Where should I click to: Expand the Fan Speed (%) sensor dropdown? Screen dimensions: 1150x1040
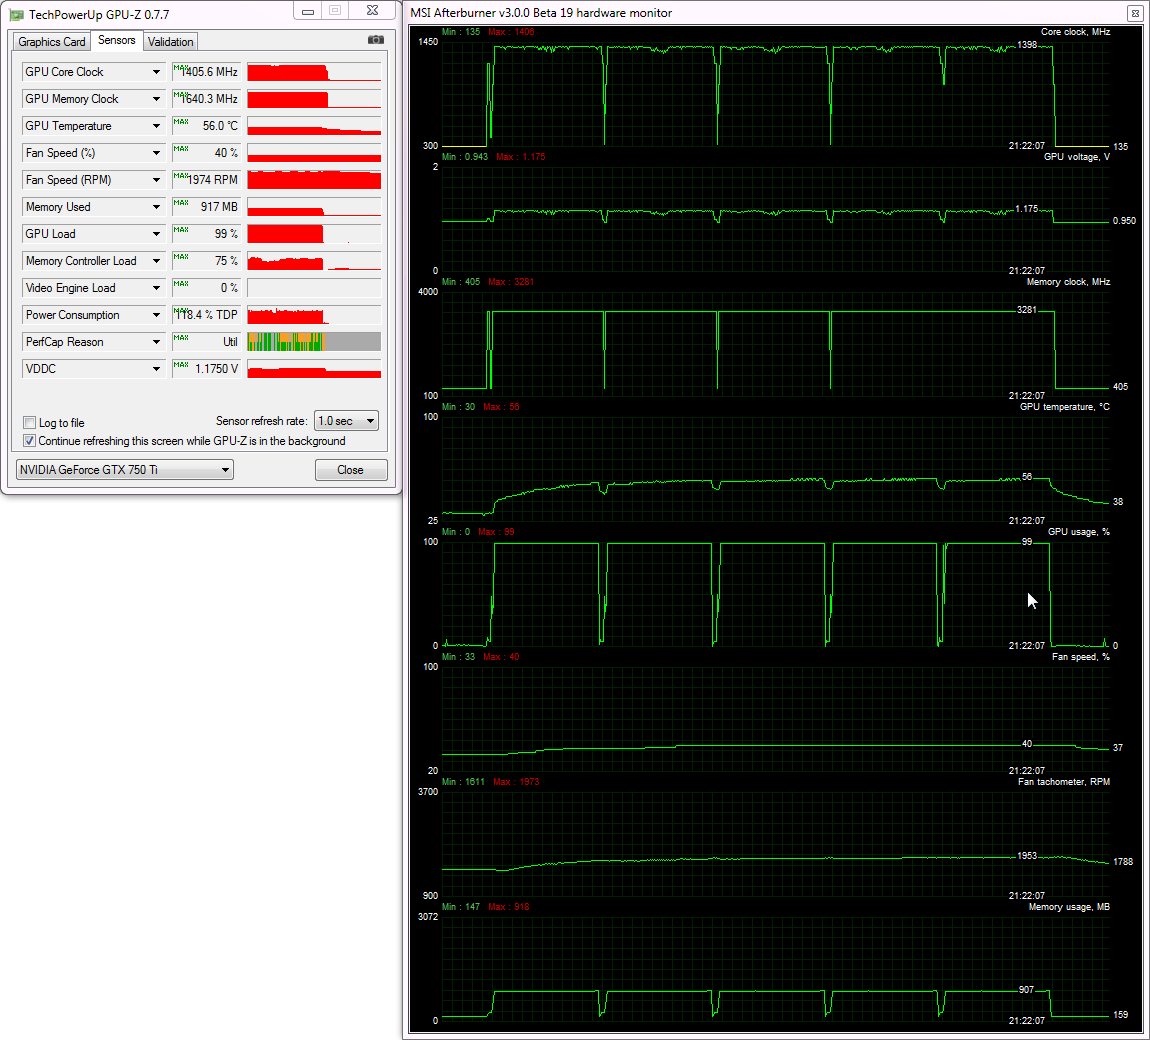coord(155,153)
